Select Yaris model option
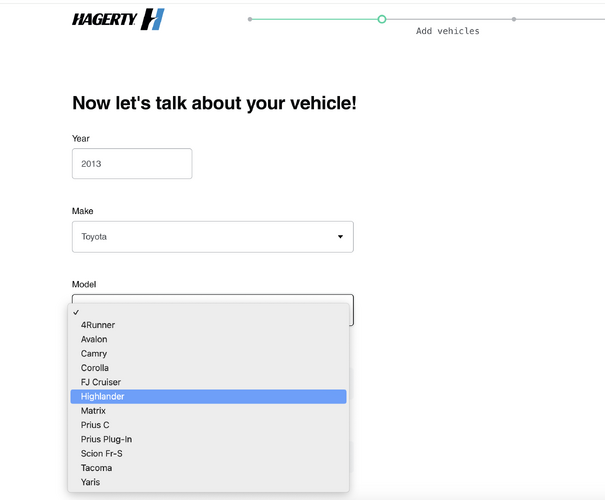This screenshot has height=500, width=605. (208, 482)
